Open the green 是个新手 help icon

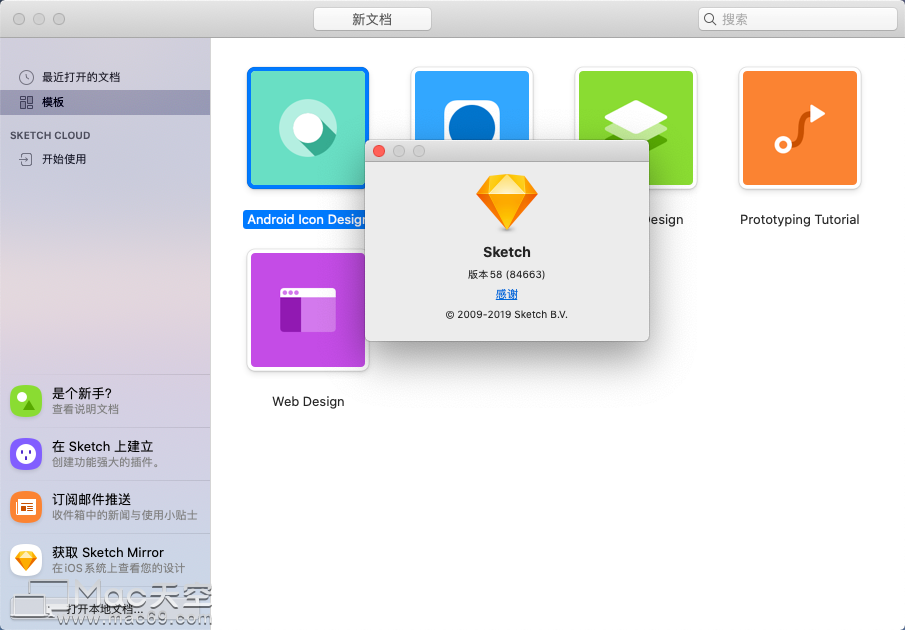(x=26, y=401)
